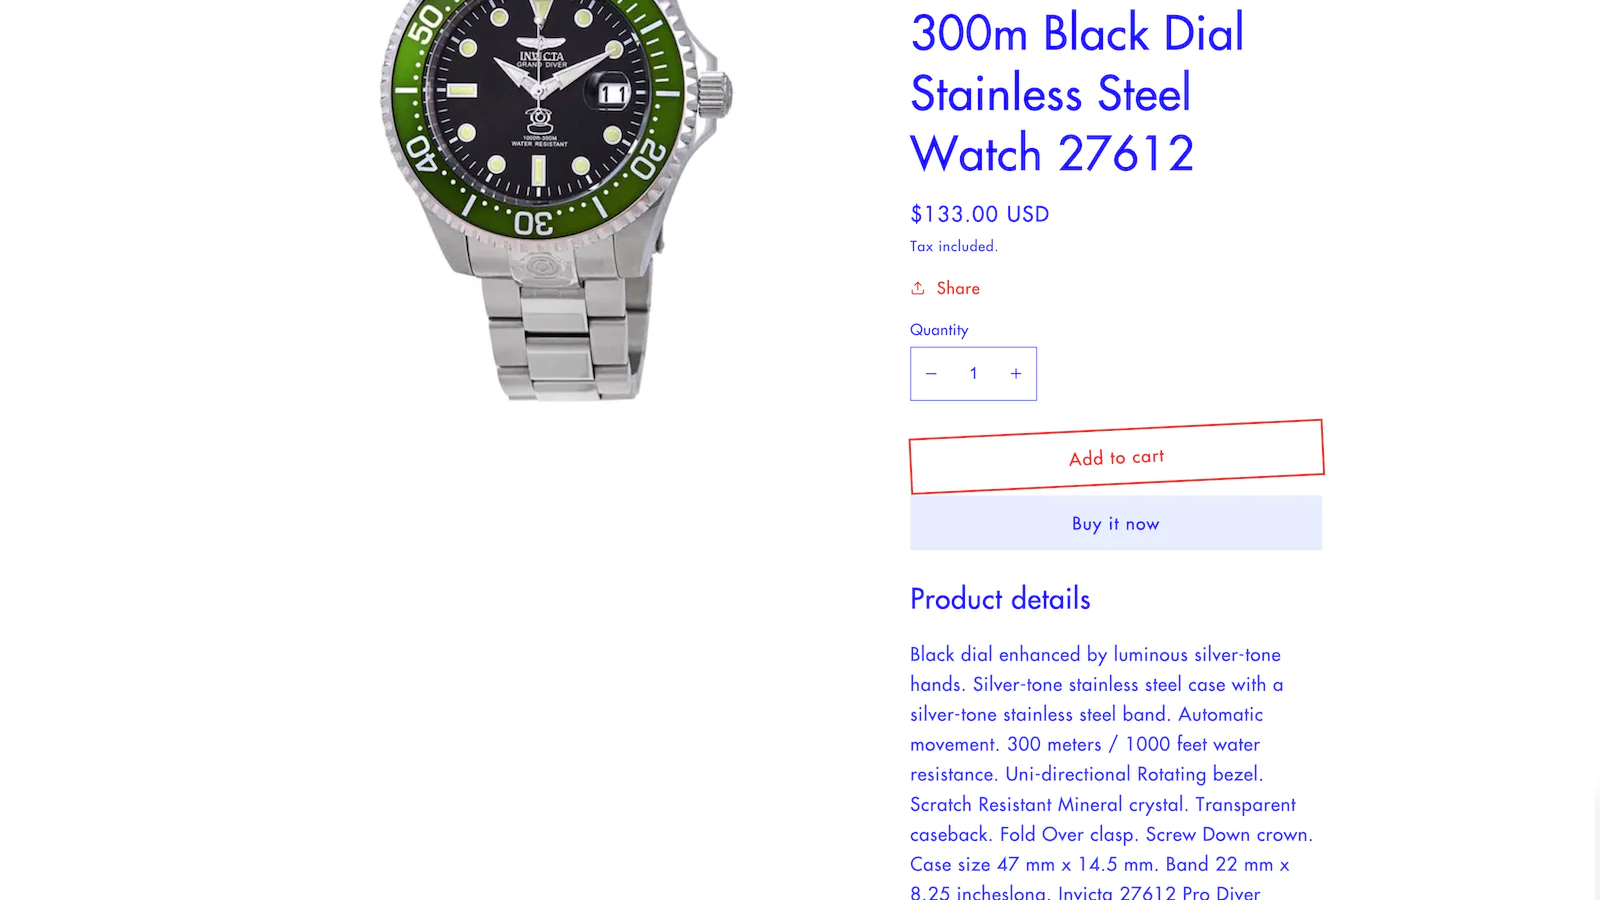
Task: Select the quantity input field showing 1
Action: 973,374
